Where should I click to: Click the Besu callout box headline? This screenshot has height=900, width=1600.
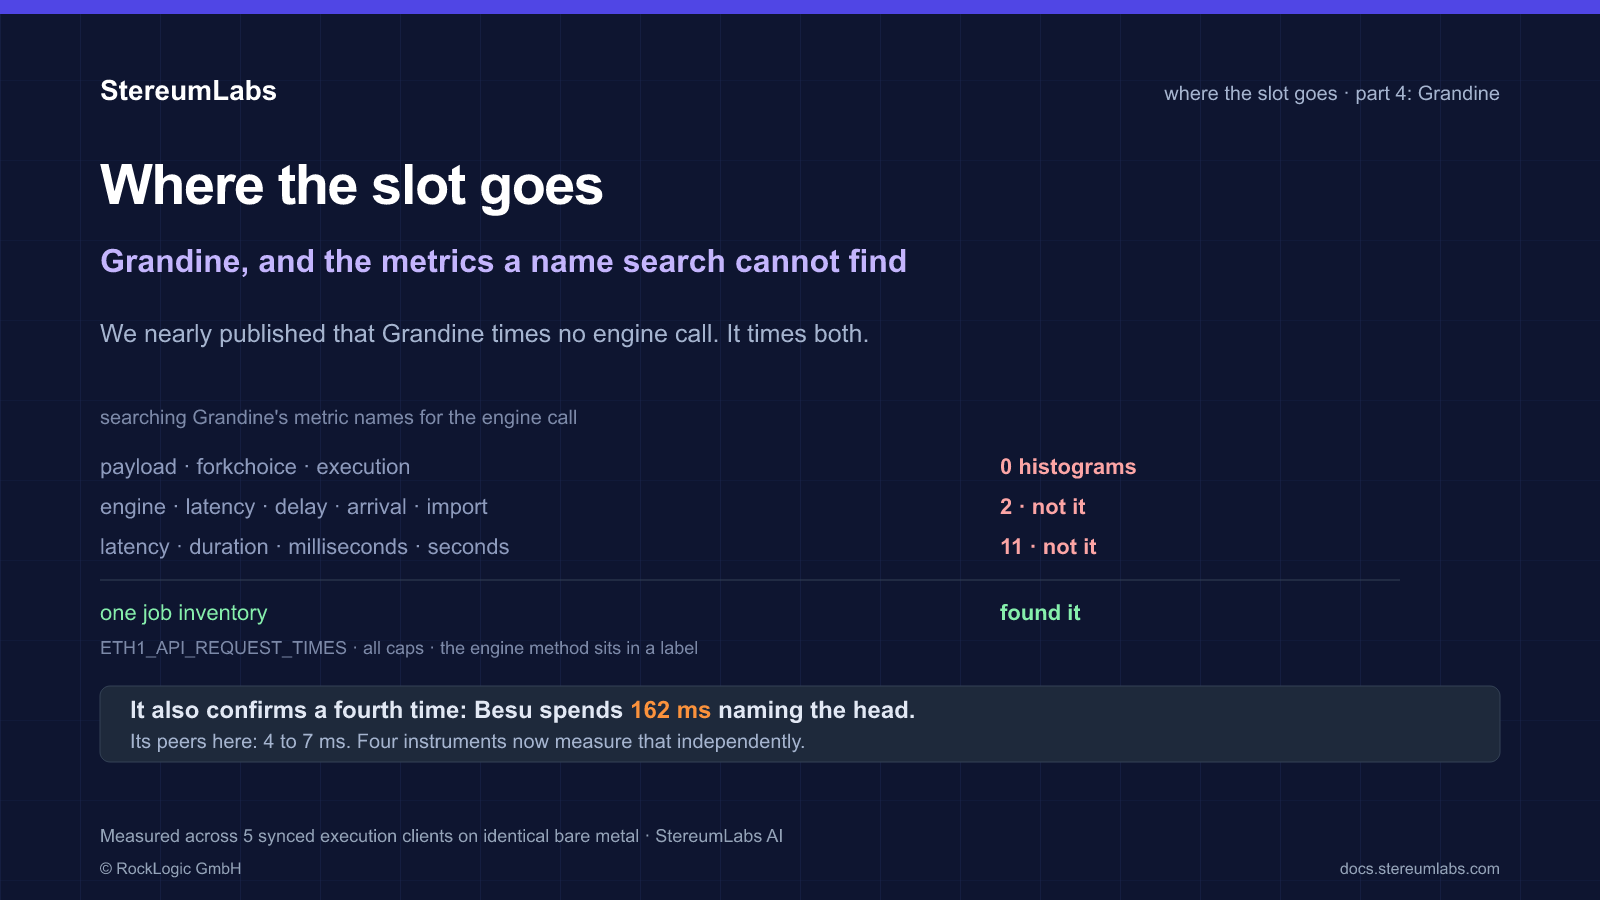coord(522,710)
